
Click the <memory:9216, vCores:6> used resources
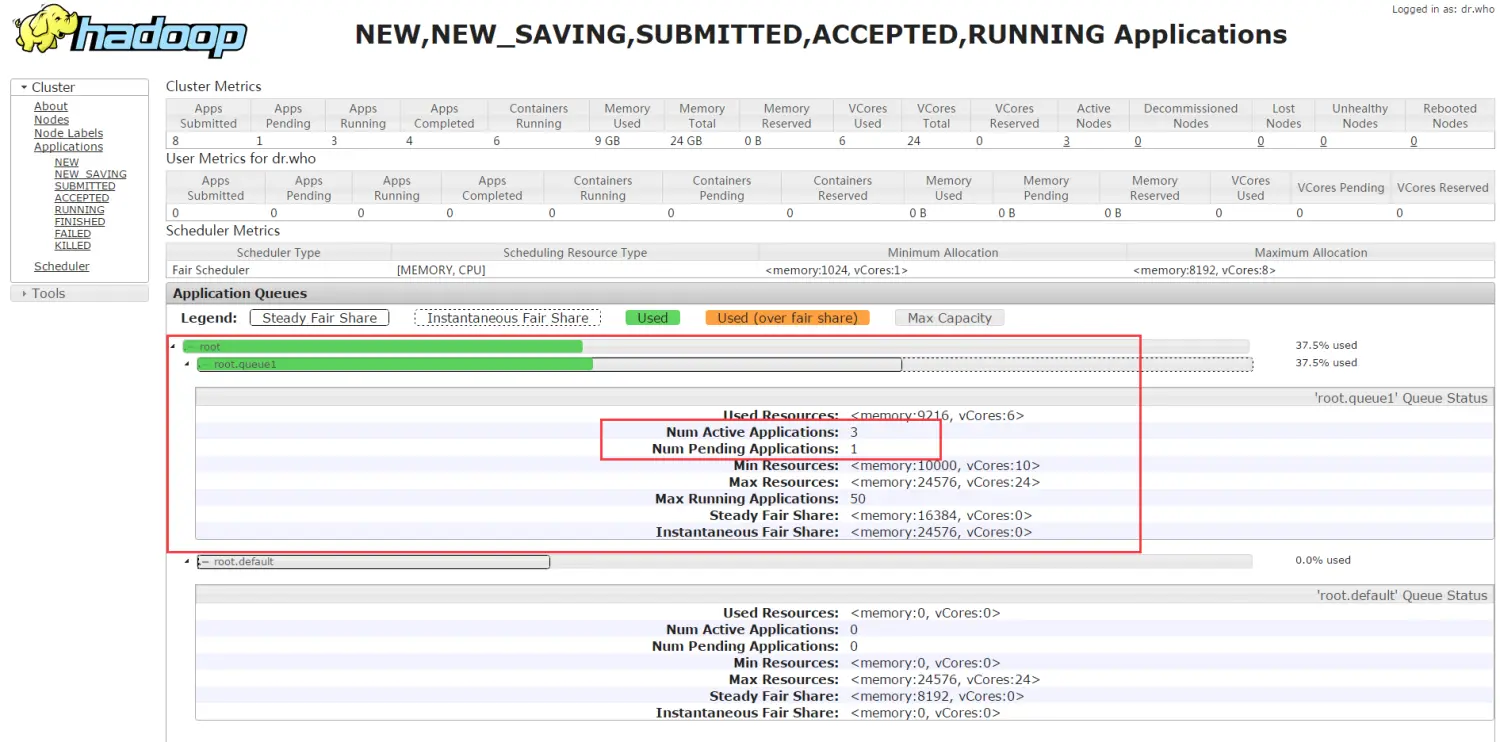click(937, 416)
